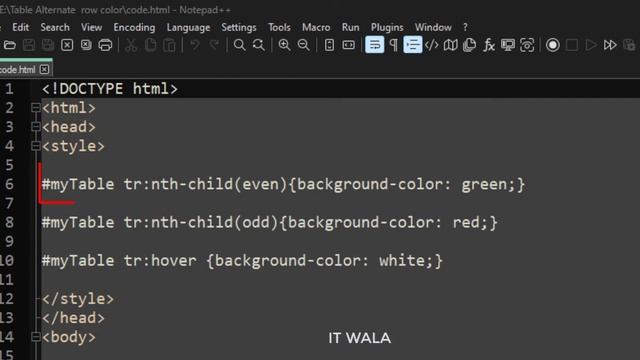Open the Document Map icon

451,45
